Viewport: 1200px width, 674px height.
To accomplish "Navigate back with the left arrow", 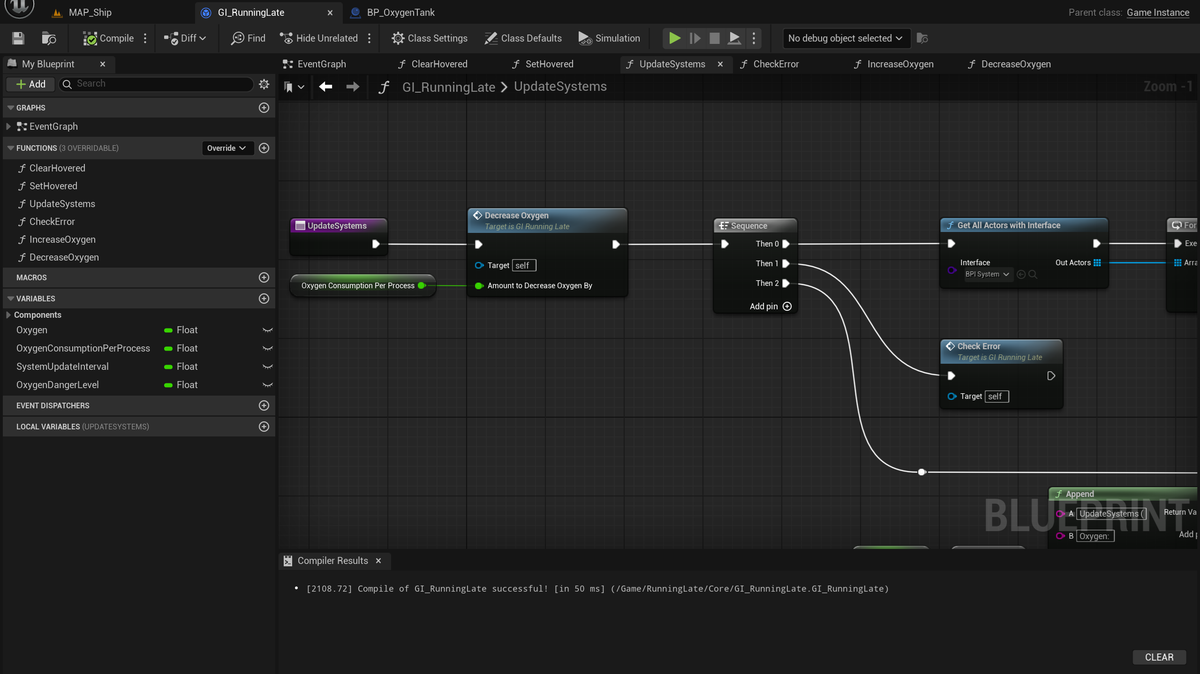I will tap(325, 87).
